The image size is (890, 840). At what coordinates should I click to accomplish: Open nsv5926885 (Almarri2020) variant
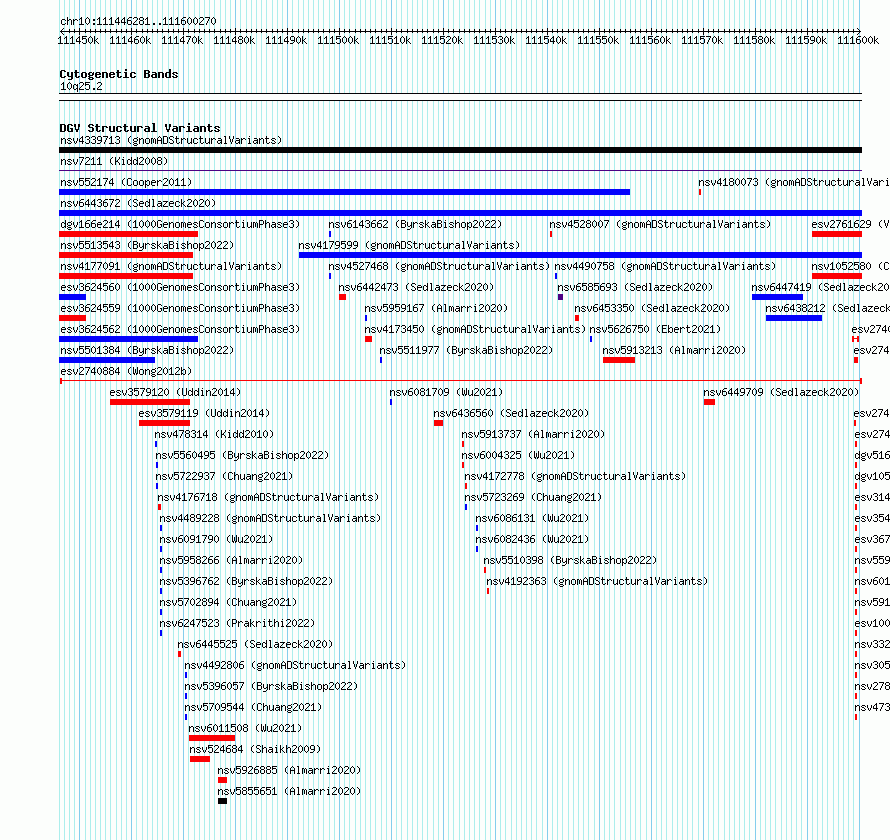coord(289,770)
